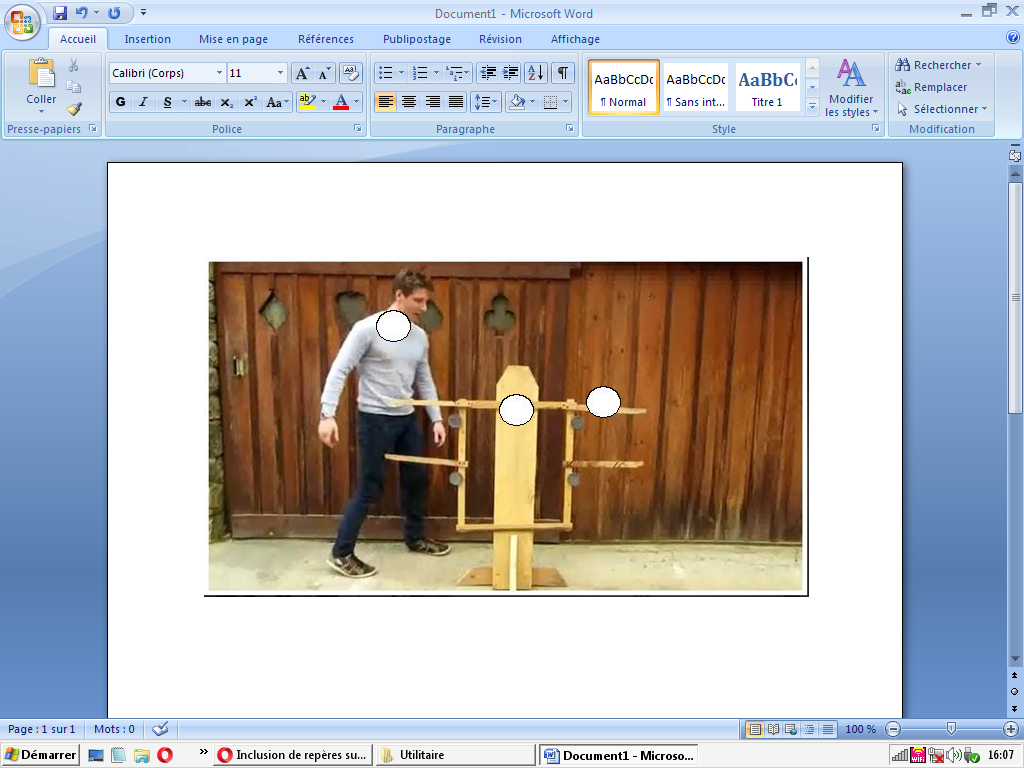Increase paragraph indent
Image resolution: width=1024 pixels, height=768 pixels.
pyautogui.click(x=510, y=73)
